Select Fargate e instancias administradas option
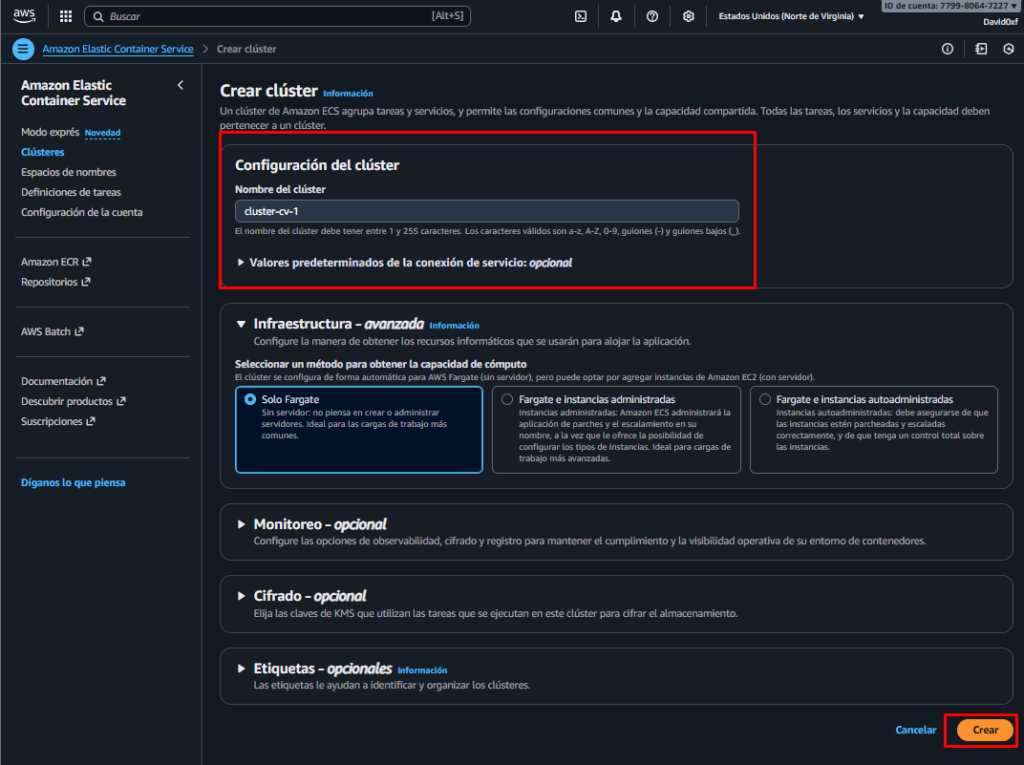The height and width of the screenshot is (765, 1024). coord(507,399)
